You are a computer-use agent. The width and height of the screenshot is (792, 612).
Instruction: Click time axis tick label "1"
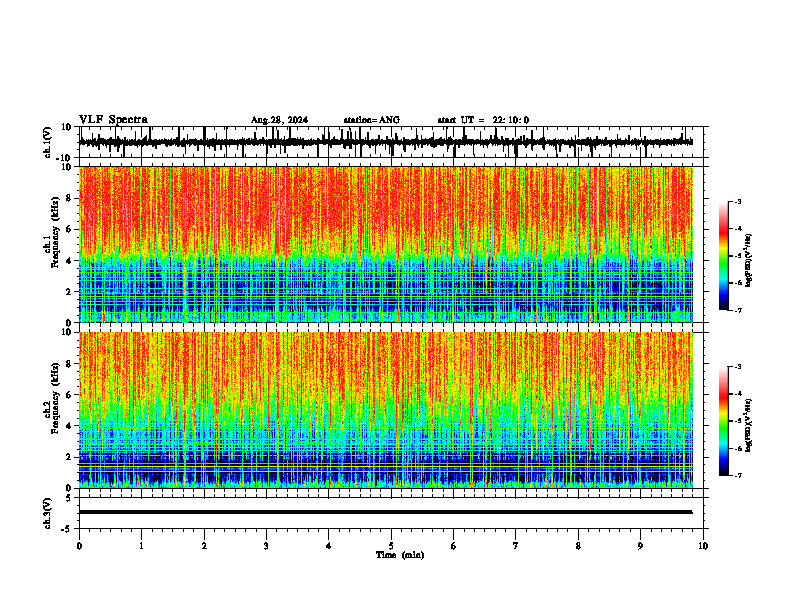141,546
